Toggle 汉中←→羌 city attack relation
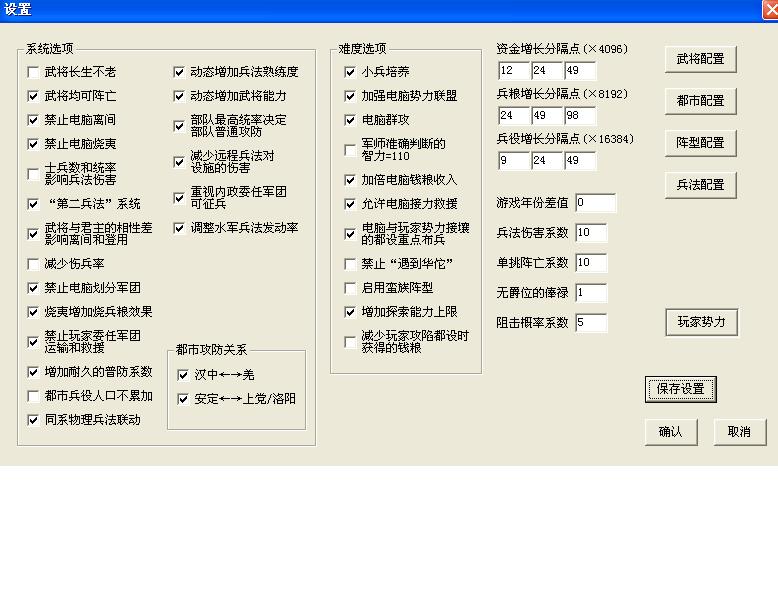Image resolution: width=778 pixels, height=615 pixels. point(183,376)
